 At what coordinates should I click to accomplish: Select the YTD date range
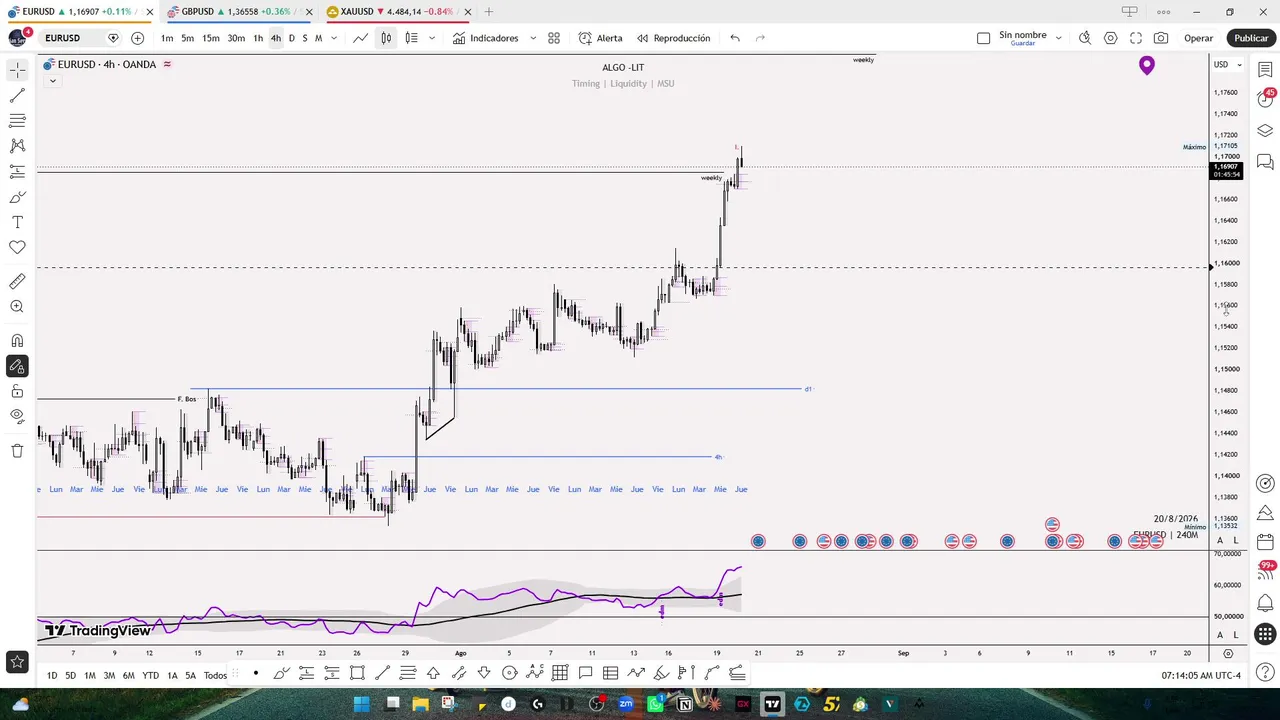[150, 676]
